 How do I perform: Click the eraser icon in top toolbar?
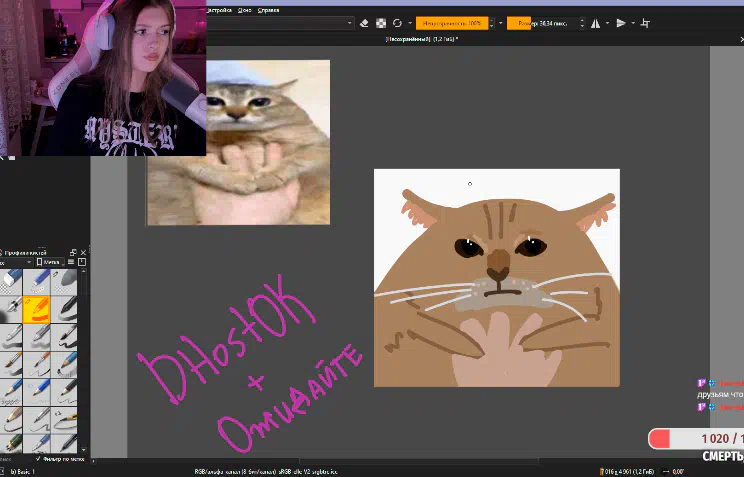363,23
